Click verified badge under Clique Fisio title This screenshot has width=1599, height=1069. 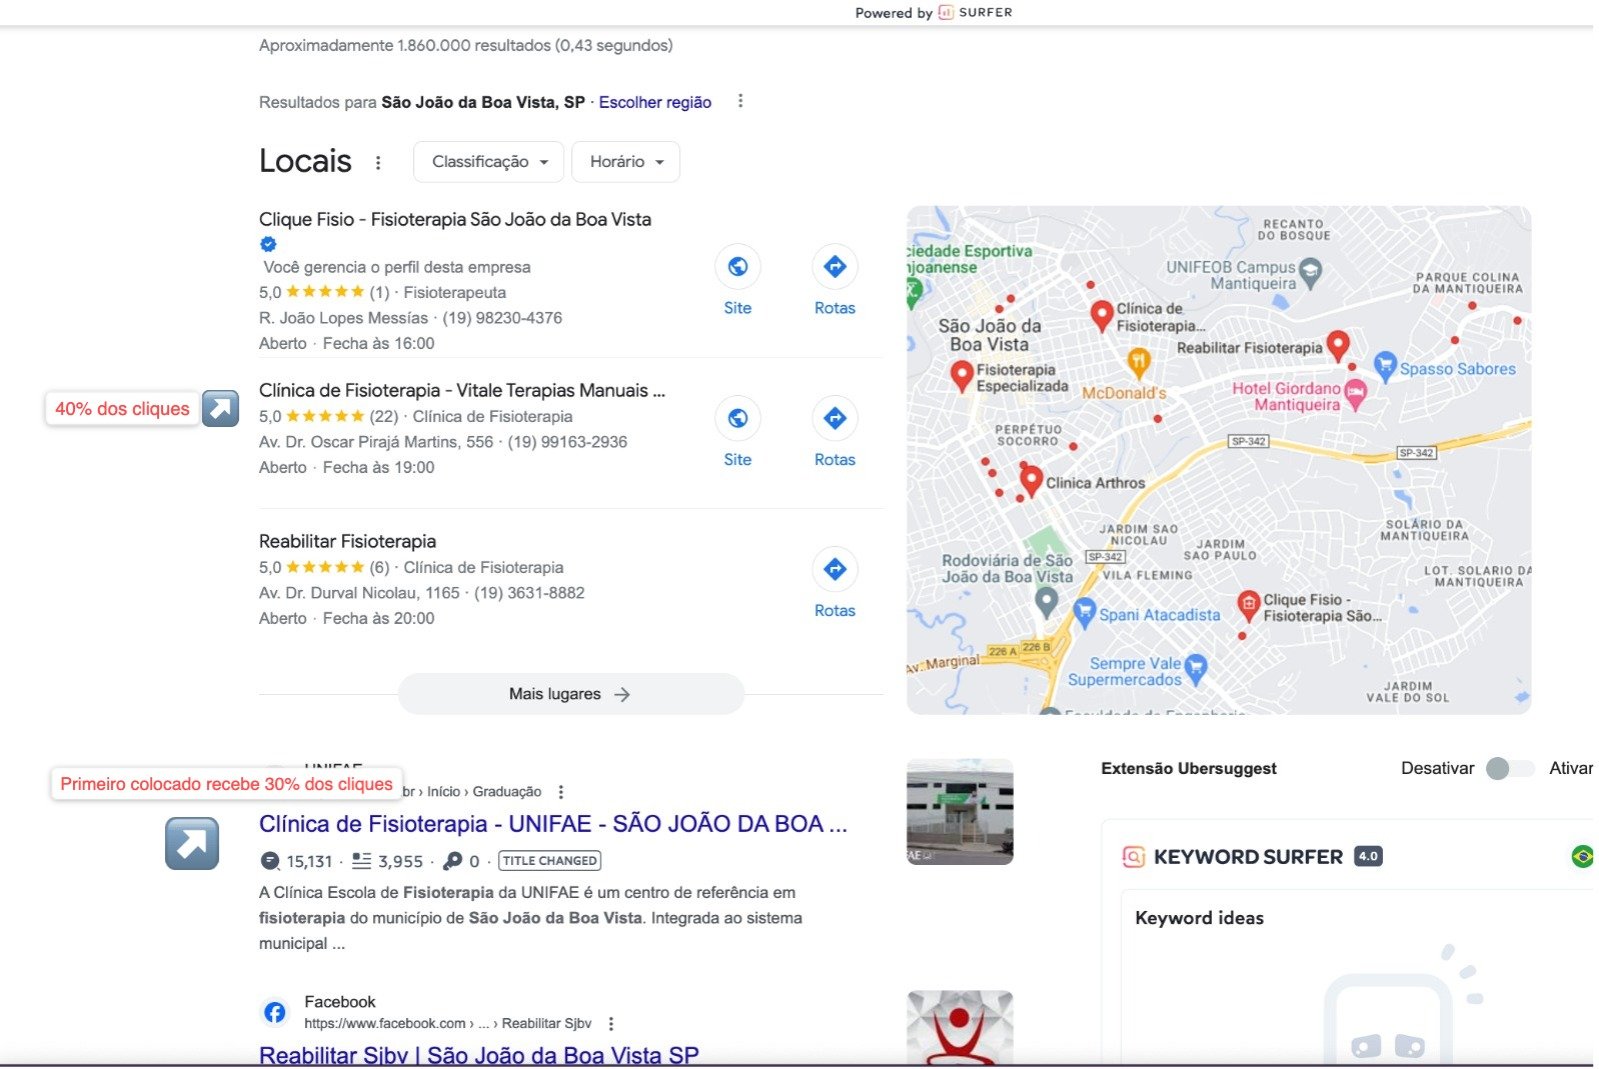pyautogui.click(x=268, y=244)
